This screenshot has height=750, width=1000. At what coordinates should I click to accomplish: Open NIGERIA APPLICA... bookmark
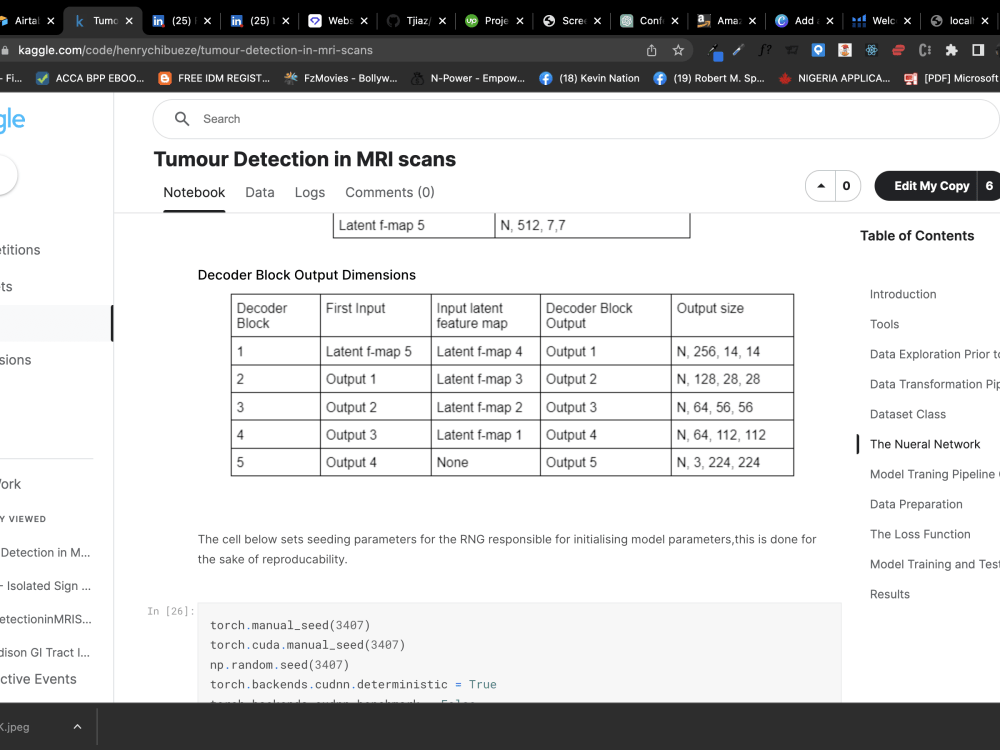coord(834,78)
